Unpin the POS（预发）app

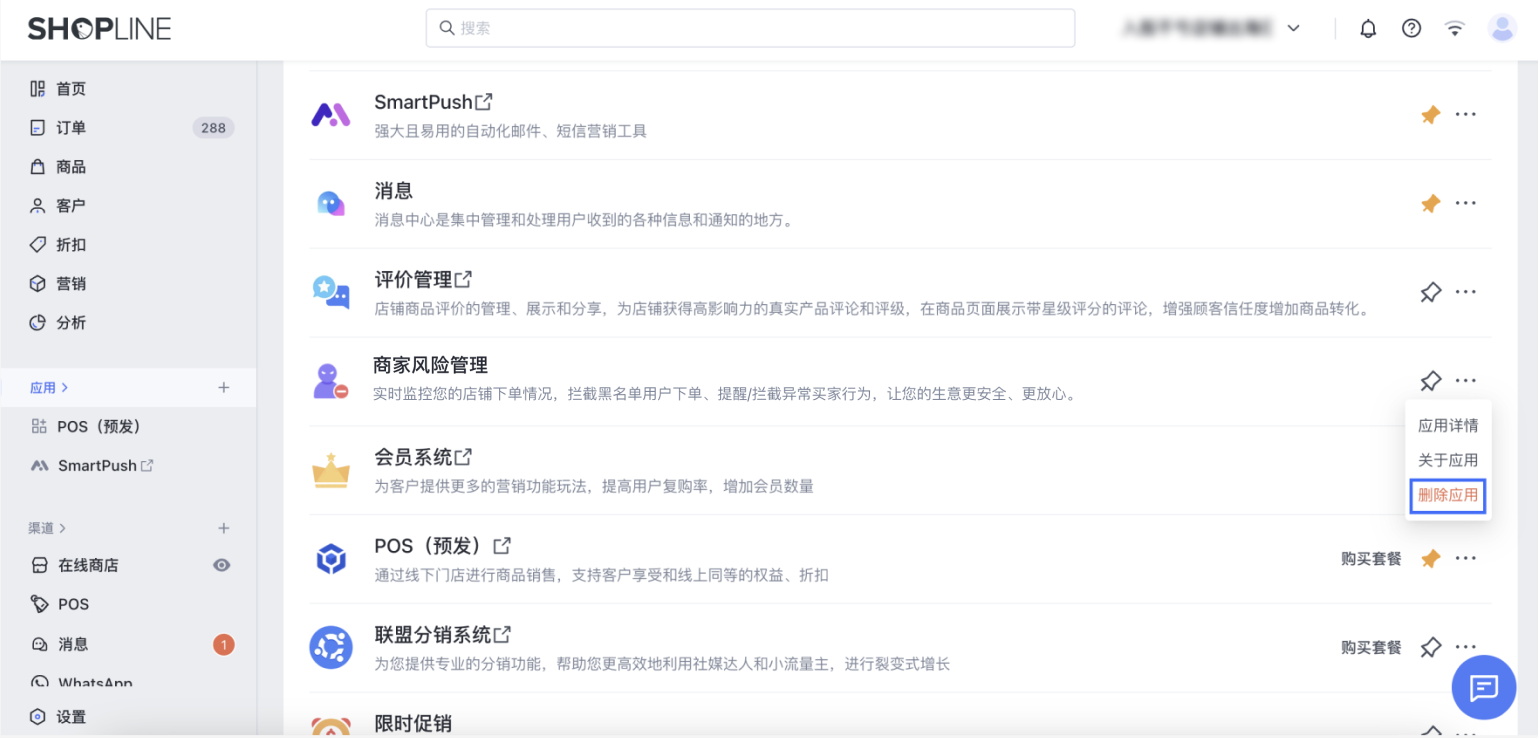[1431, 558]
